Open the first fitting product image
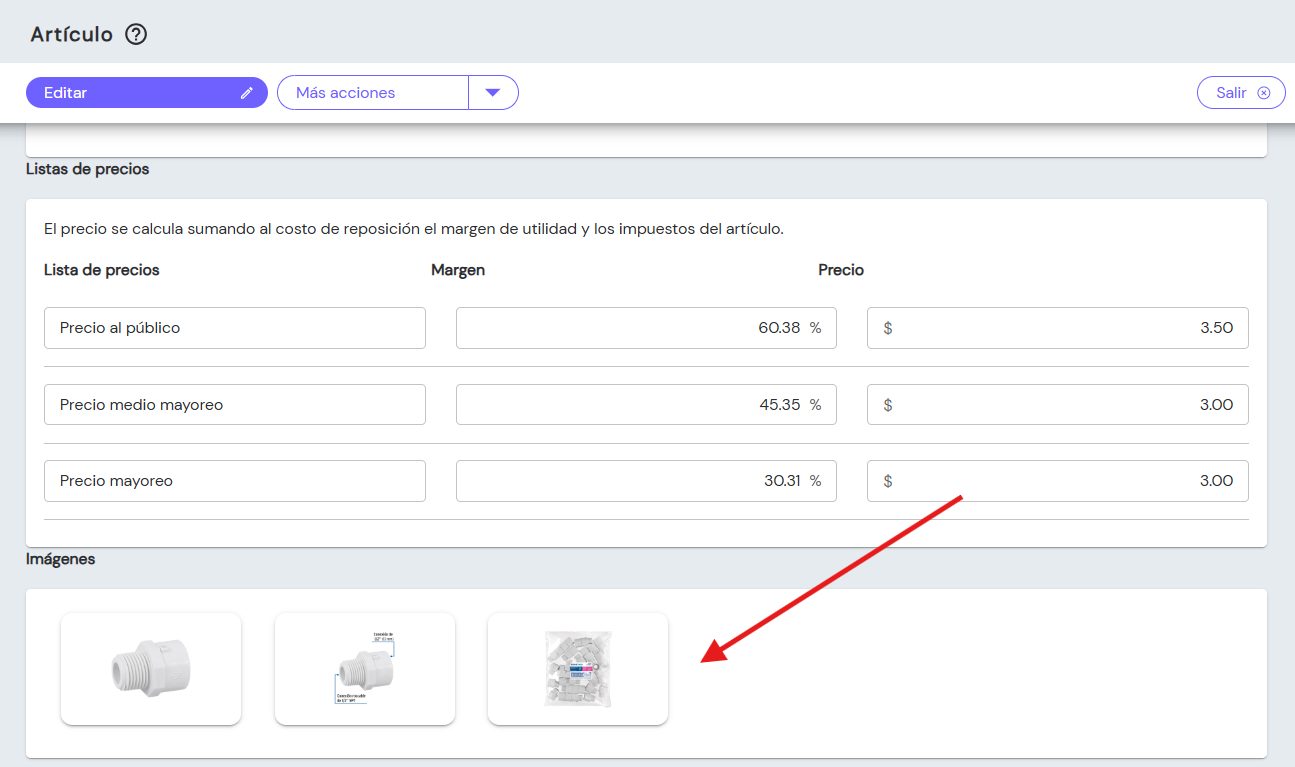The image size is (1295, 767). point(151,669)
